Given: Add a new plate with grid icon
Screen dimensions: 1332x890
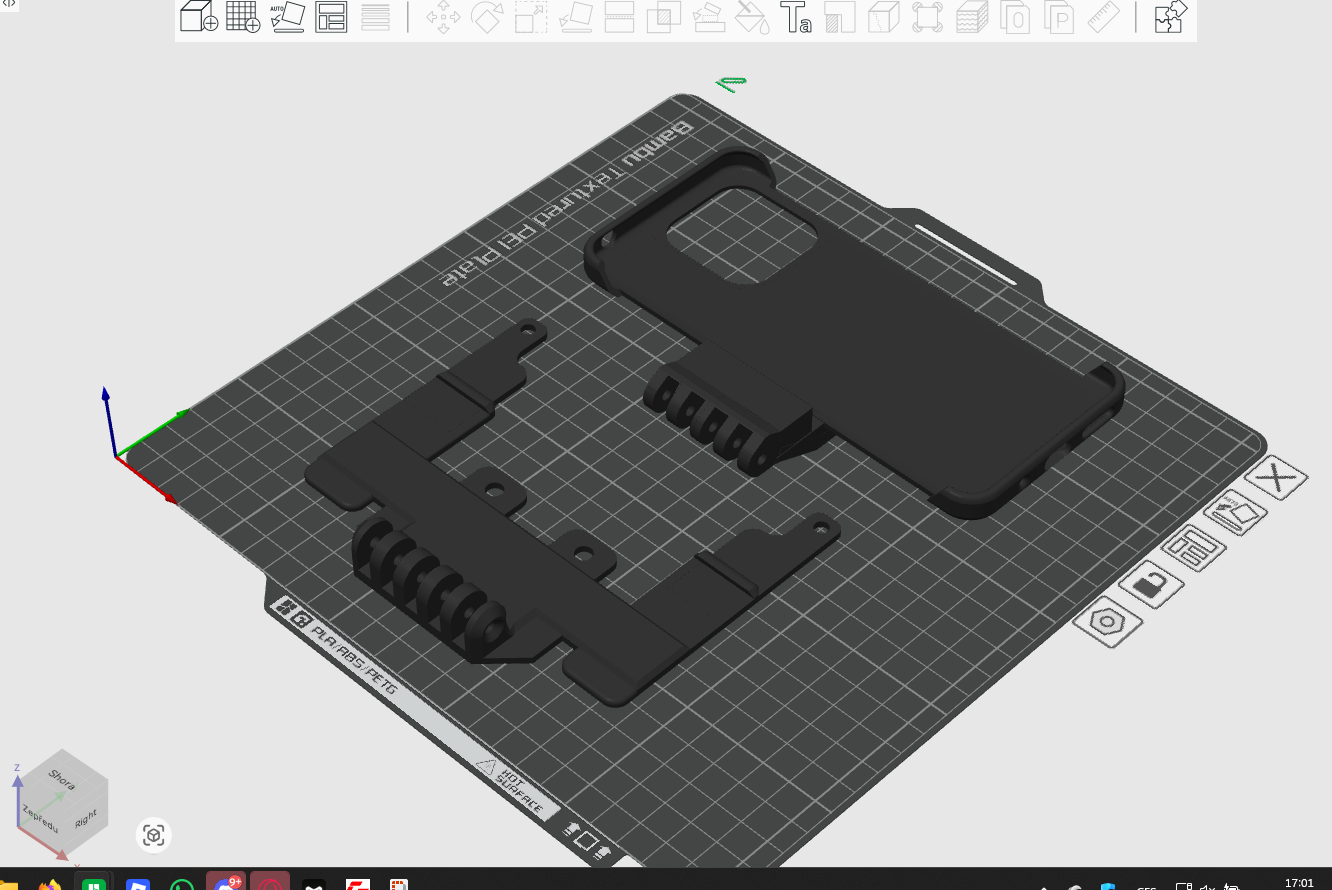Looking at the screenshot, I should 243,17.
